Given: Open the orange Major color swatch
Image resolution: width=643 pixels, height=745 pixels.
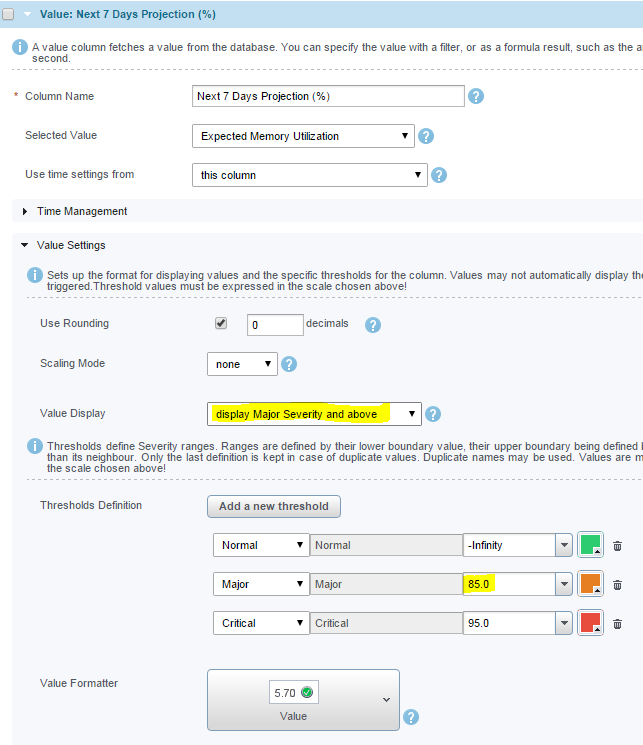Looking at the screenshot, I should click(590, 585).
